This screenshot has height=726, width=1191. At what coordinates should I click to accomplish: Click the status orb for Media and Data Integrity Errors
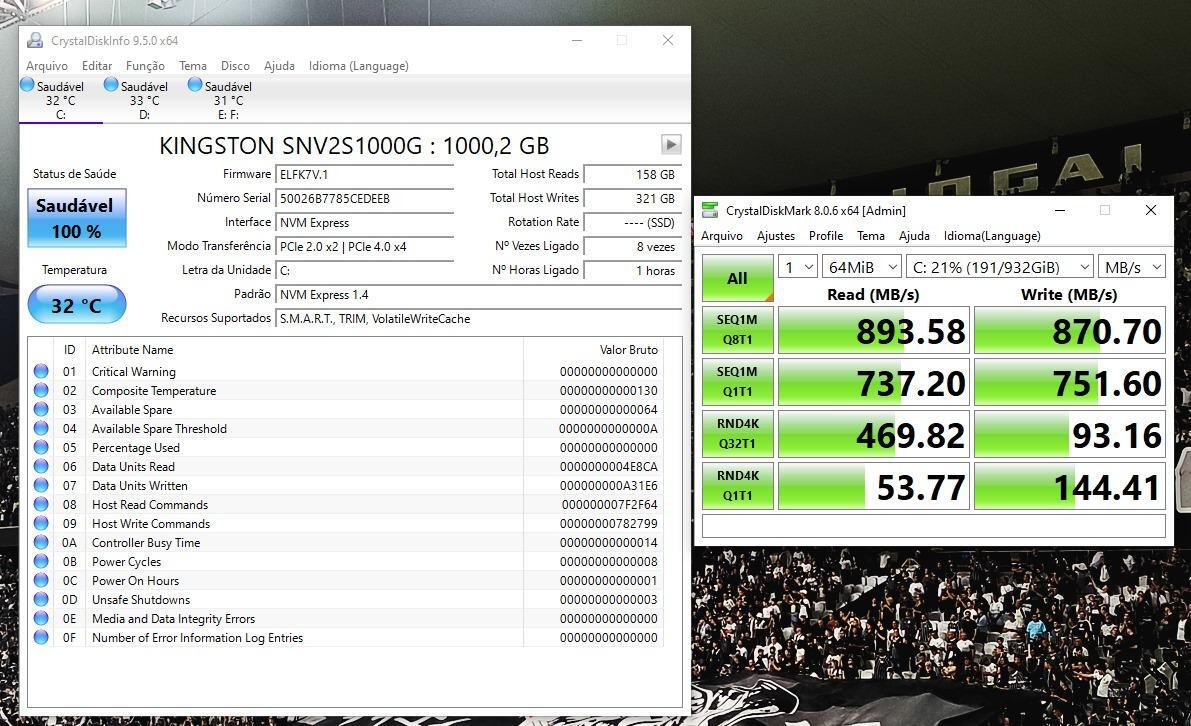point(41,618)
